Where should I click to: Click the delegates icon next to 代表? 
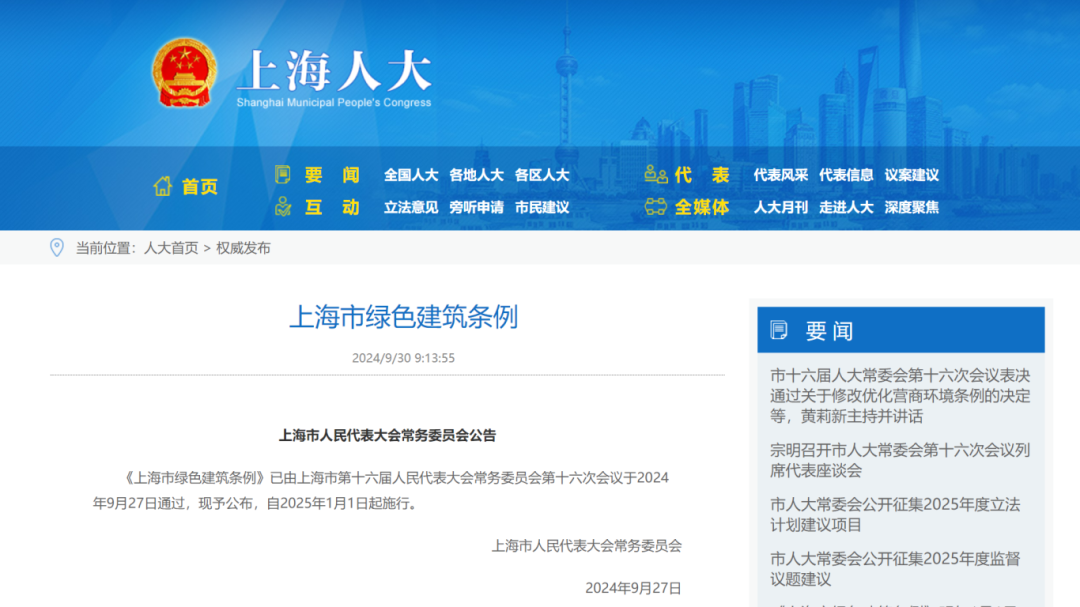(655, 174)
